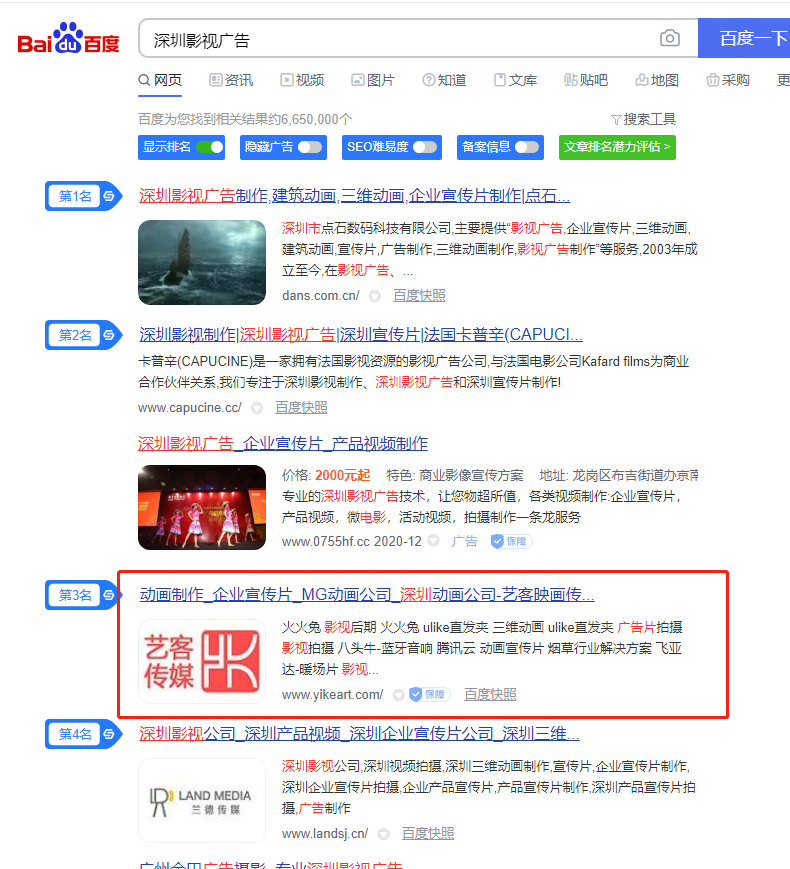Open camera image search icon
This screenshot has height=869, width=790.
coord(670,38)
